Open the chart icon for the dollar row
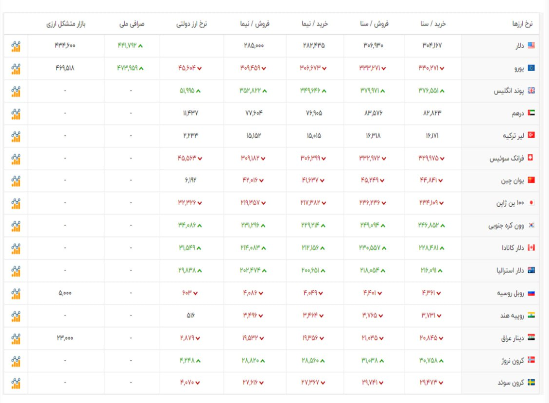549x403 pixels. (16, 46)
